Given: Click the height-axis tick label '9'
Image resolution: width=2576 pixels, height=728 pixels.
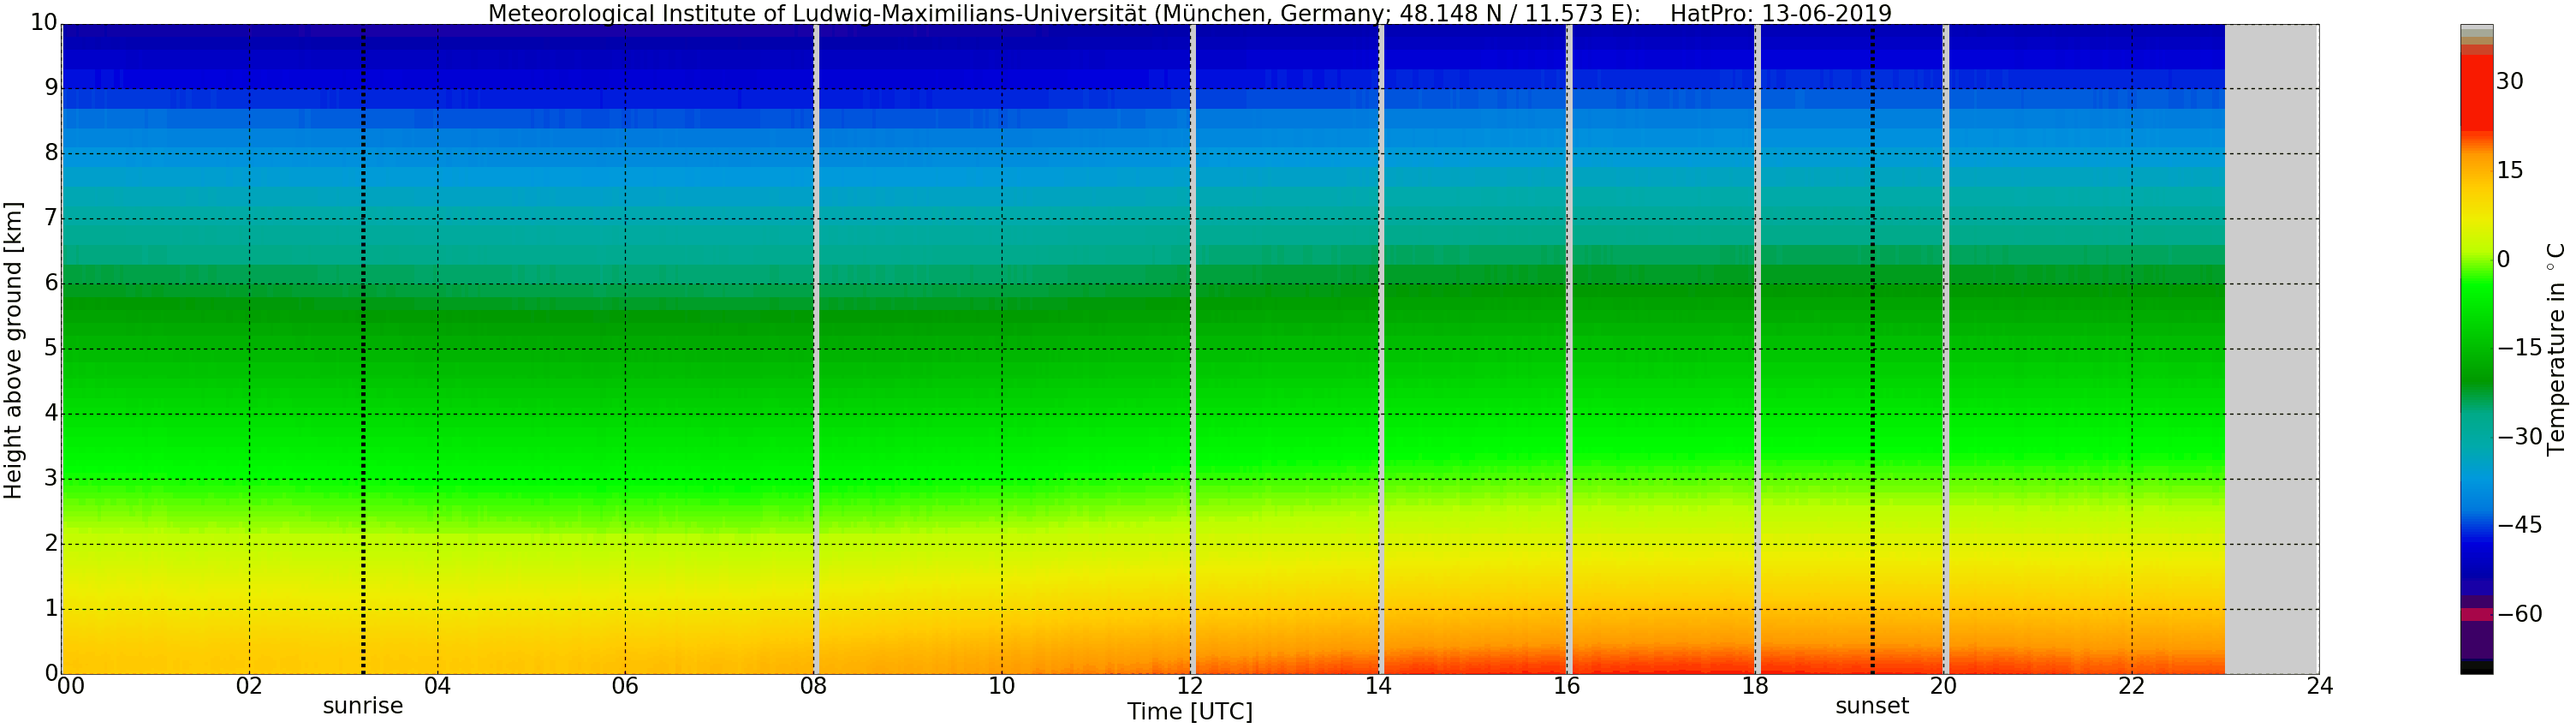Looking at the screenshot, I should pyautogui.click(x=52, y=88).
